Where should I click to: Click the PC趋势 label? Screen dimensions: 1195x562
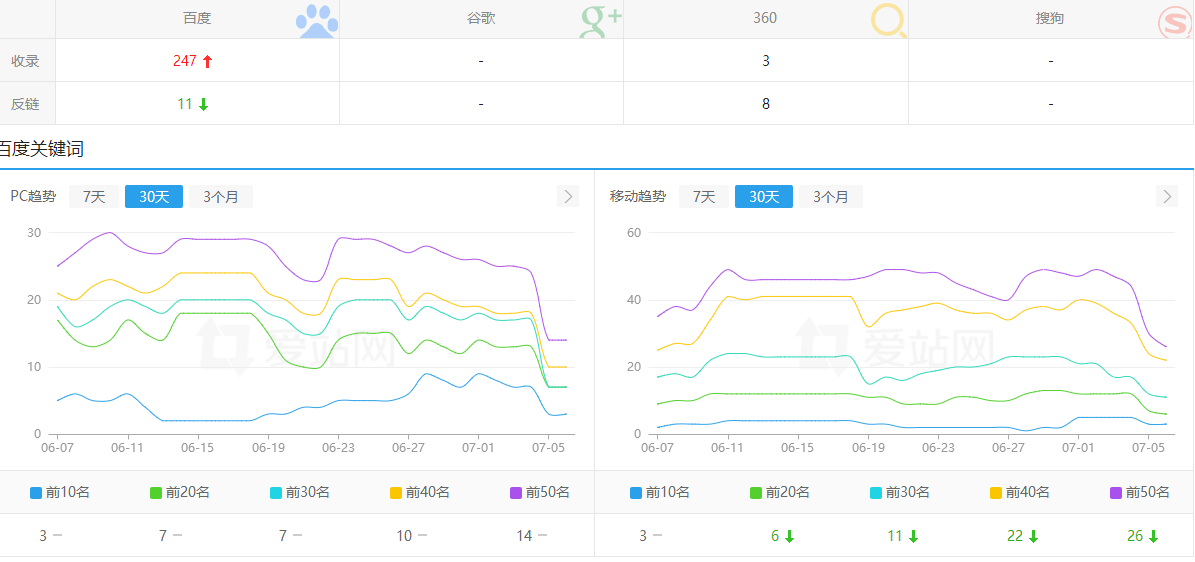(x=34, y=197)
